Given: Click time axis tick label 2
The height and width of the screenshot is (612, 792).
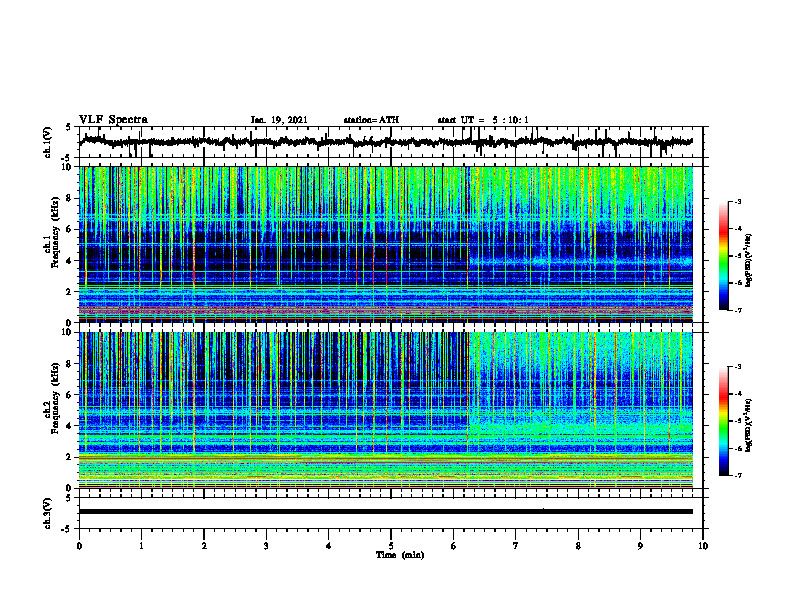Looking at the screenshot, I should coord(204,546).
